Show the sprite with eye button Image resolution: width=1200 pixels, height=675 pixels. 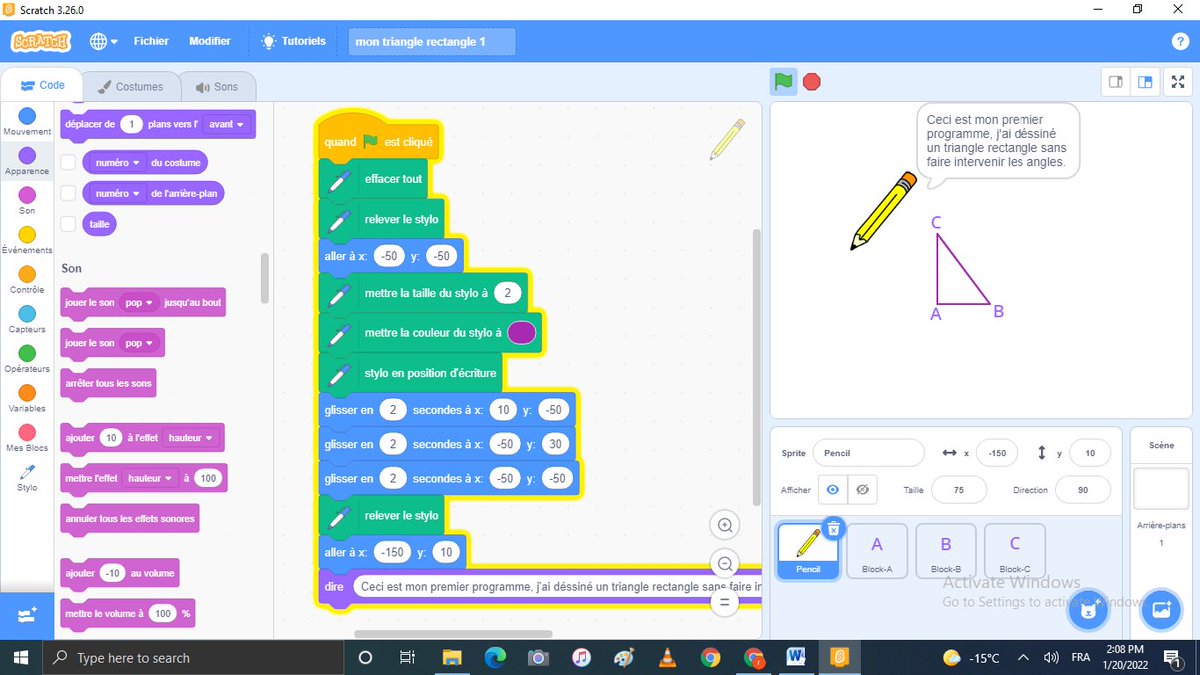[x=832, y=490]
